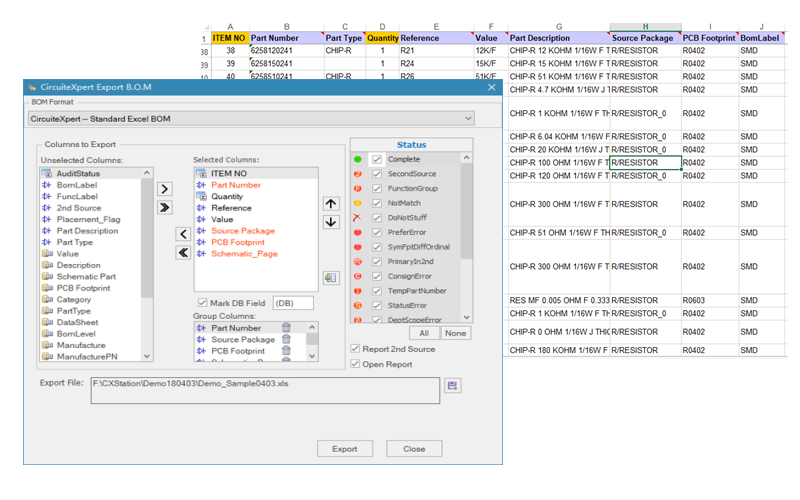Click the browse icon beside Export File
The width and height of the screenshot is (800, 500).
pos(453,385)
